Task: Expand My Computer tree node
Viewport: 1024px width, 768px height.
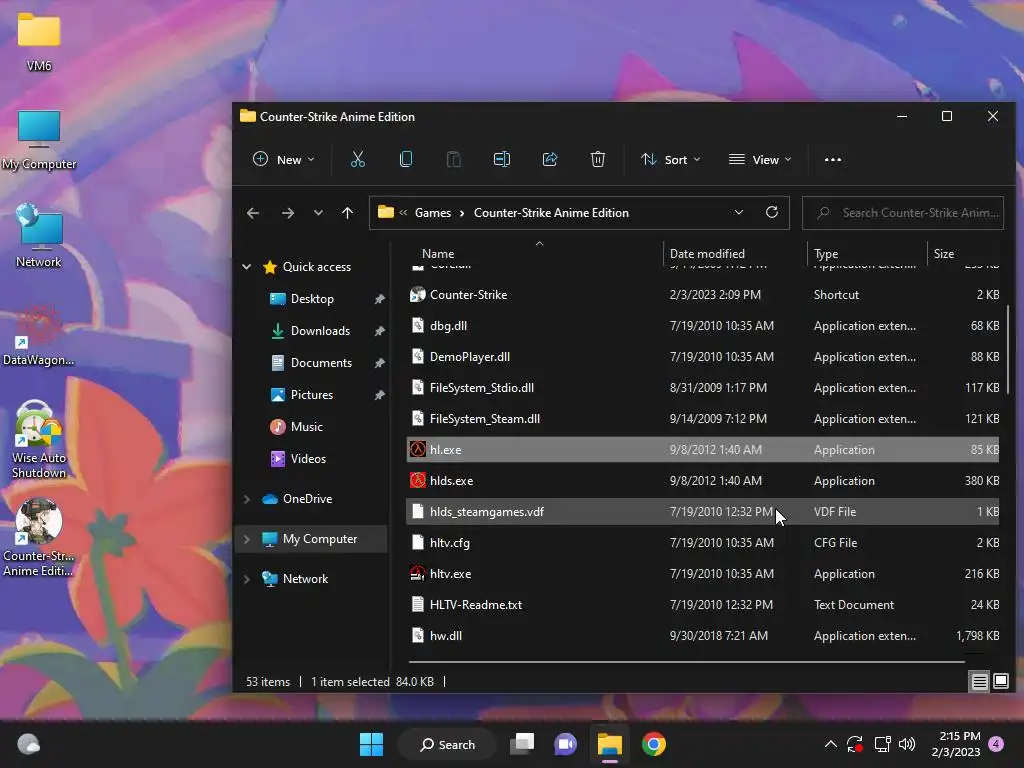Action: [247, 539]
